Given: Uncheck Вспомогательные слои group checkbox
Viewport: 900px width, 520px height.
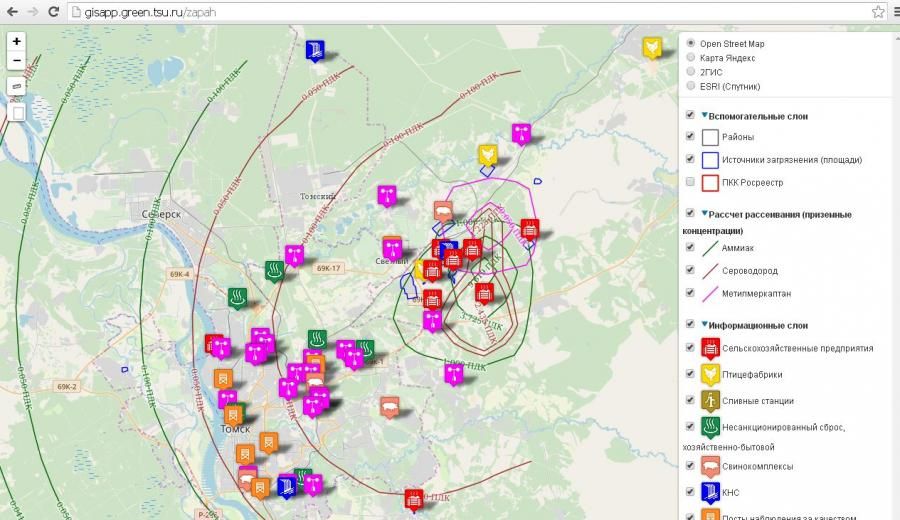Looking at the screenshot, I should click(x=690, y=115).
